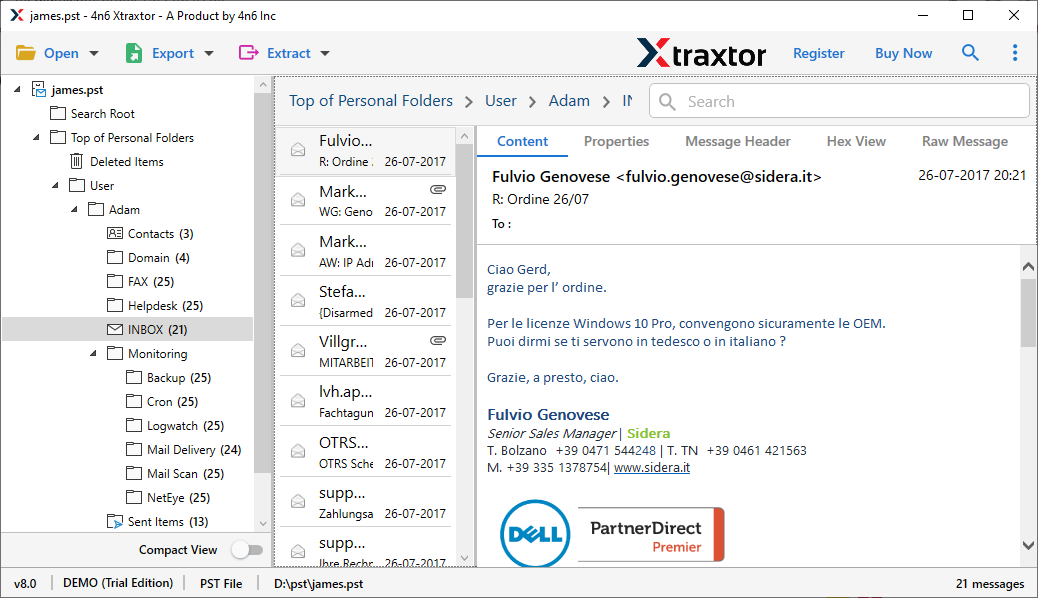Select Contacts using its address book icon
The height and width of the screenshot is (598, 1038).
pos(114,233)
